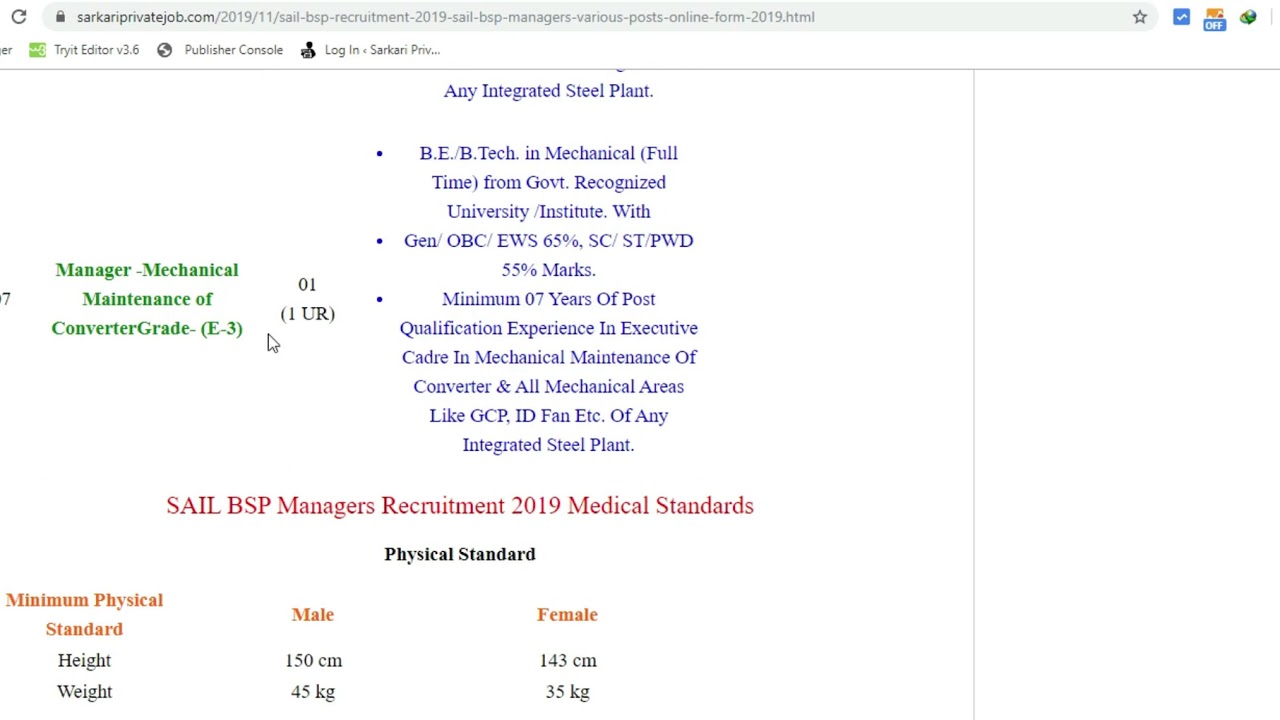Click the 'Height' row label
This screenshot has height=720, width=1280.
coord(84,661)
